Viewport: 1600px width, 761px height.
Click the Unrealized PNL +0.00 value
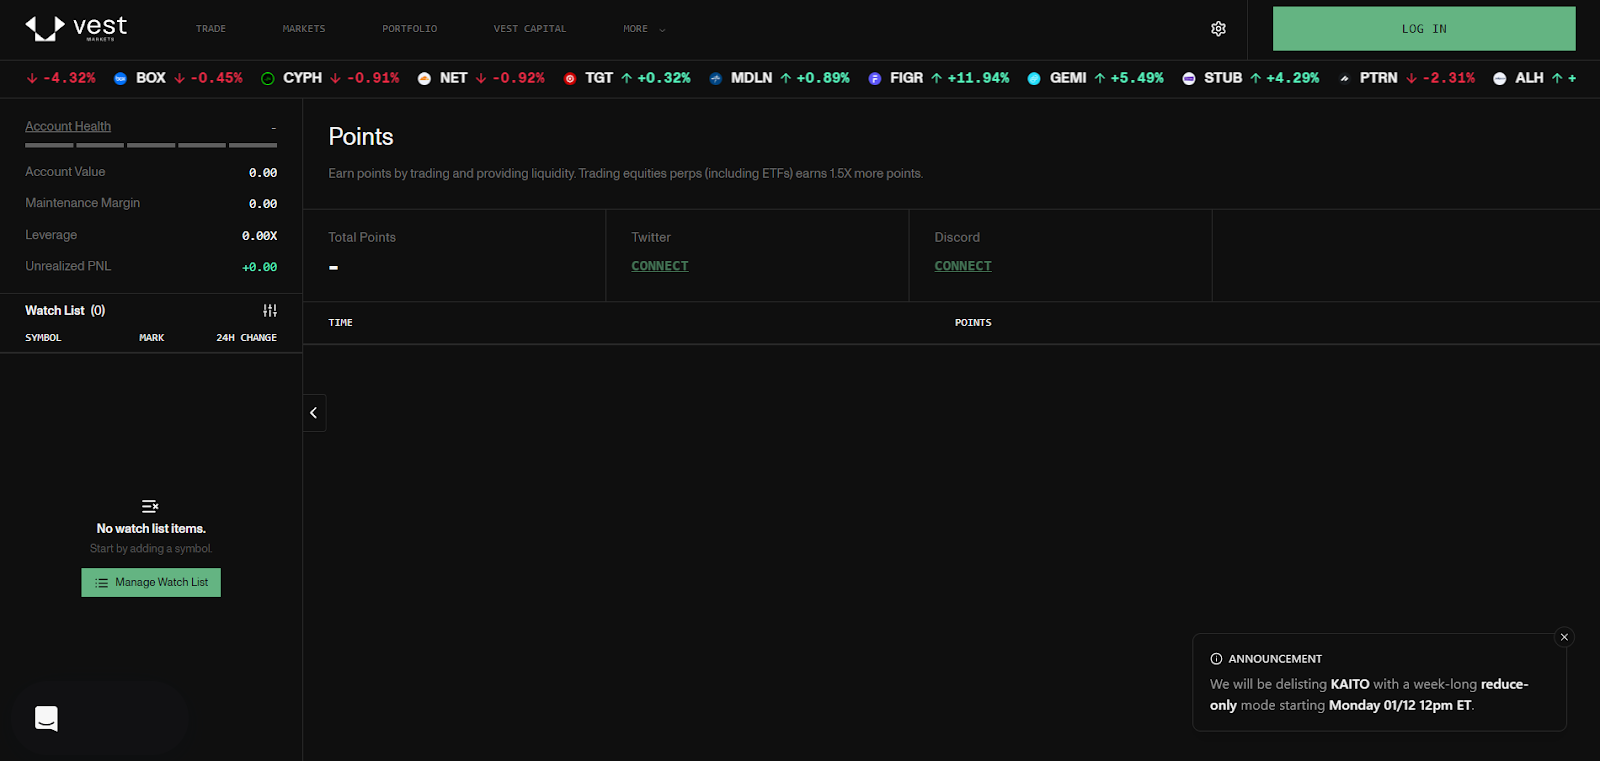tap(260, 267)
